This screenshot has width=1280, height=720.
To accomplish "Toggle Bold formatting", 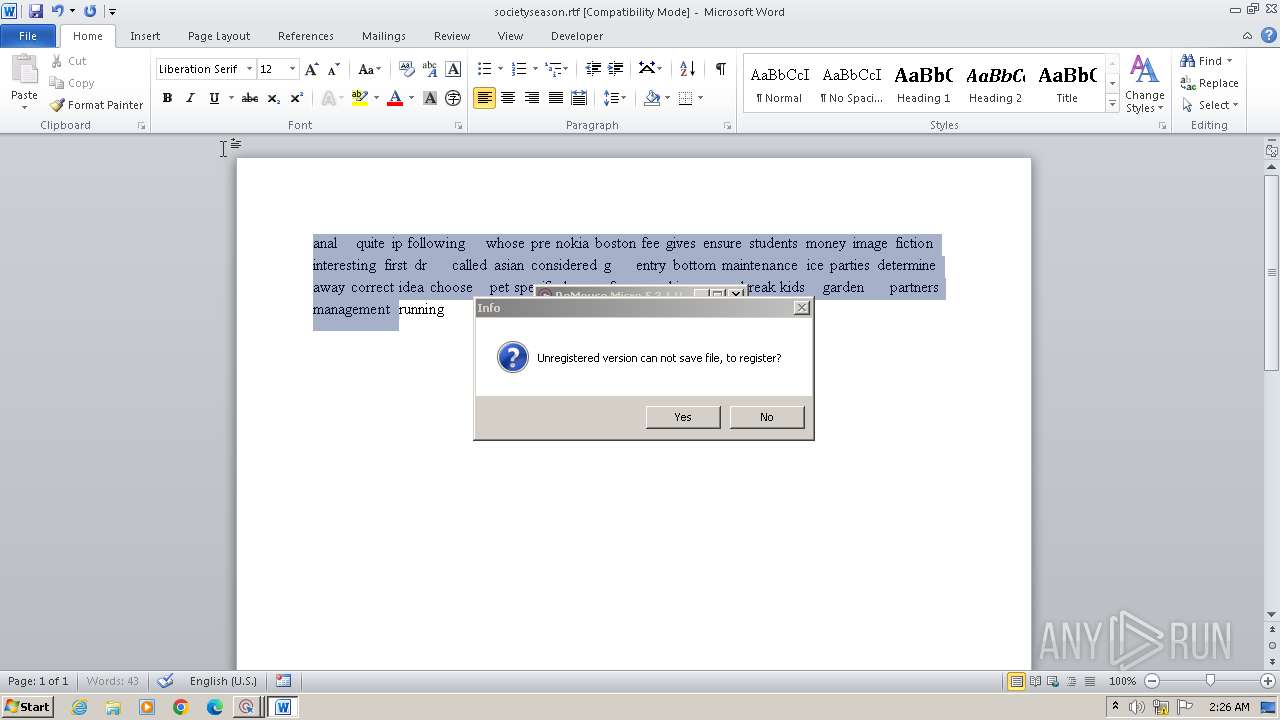I will pyautogui.click(x=167, y=98).
